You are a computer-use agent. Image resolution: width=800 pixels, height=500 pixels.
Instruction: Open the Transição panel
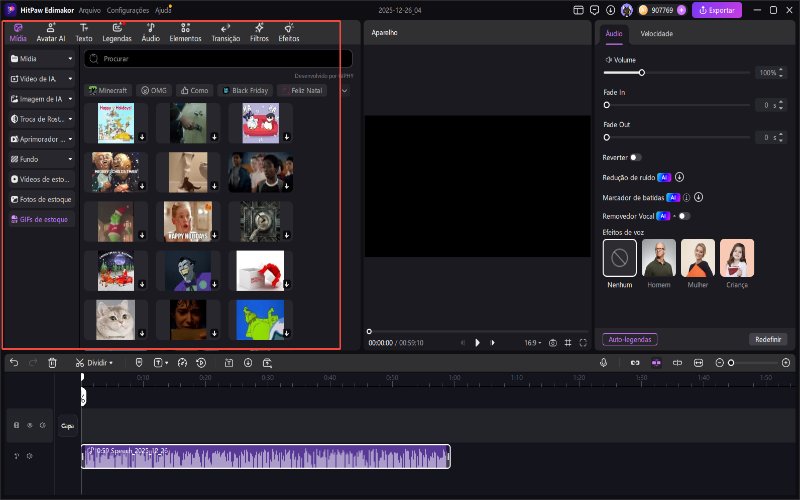tap(226, 33)
